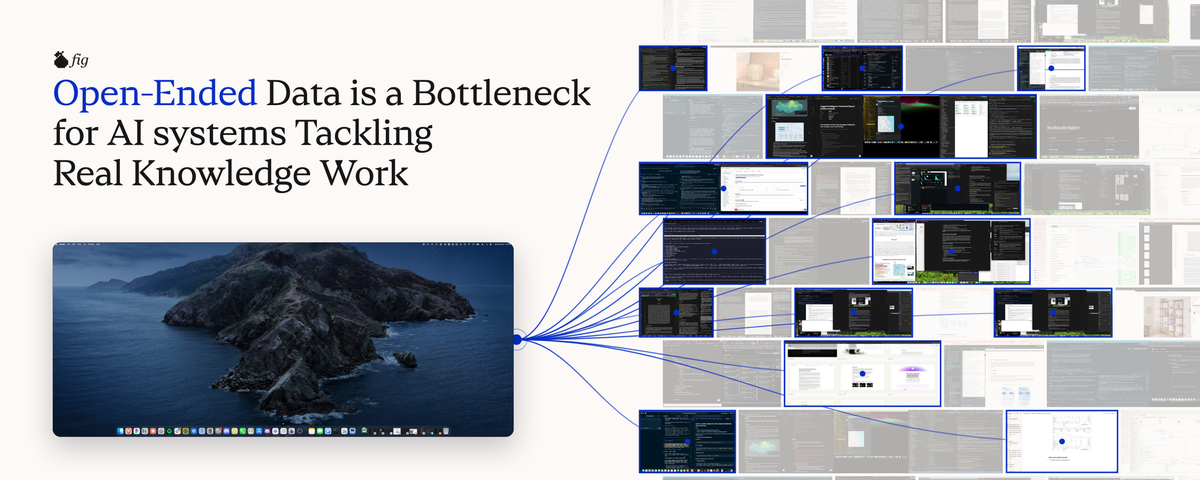
Task: Open the yellow Notes dock icon
Action: [311, 431]
